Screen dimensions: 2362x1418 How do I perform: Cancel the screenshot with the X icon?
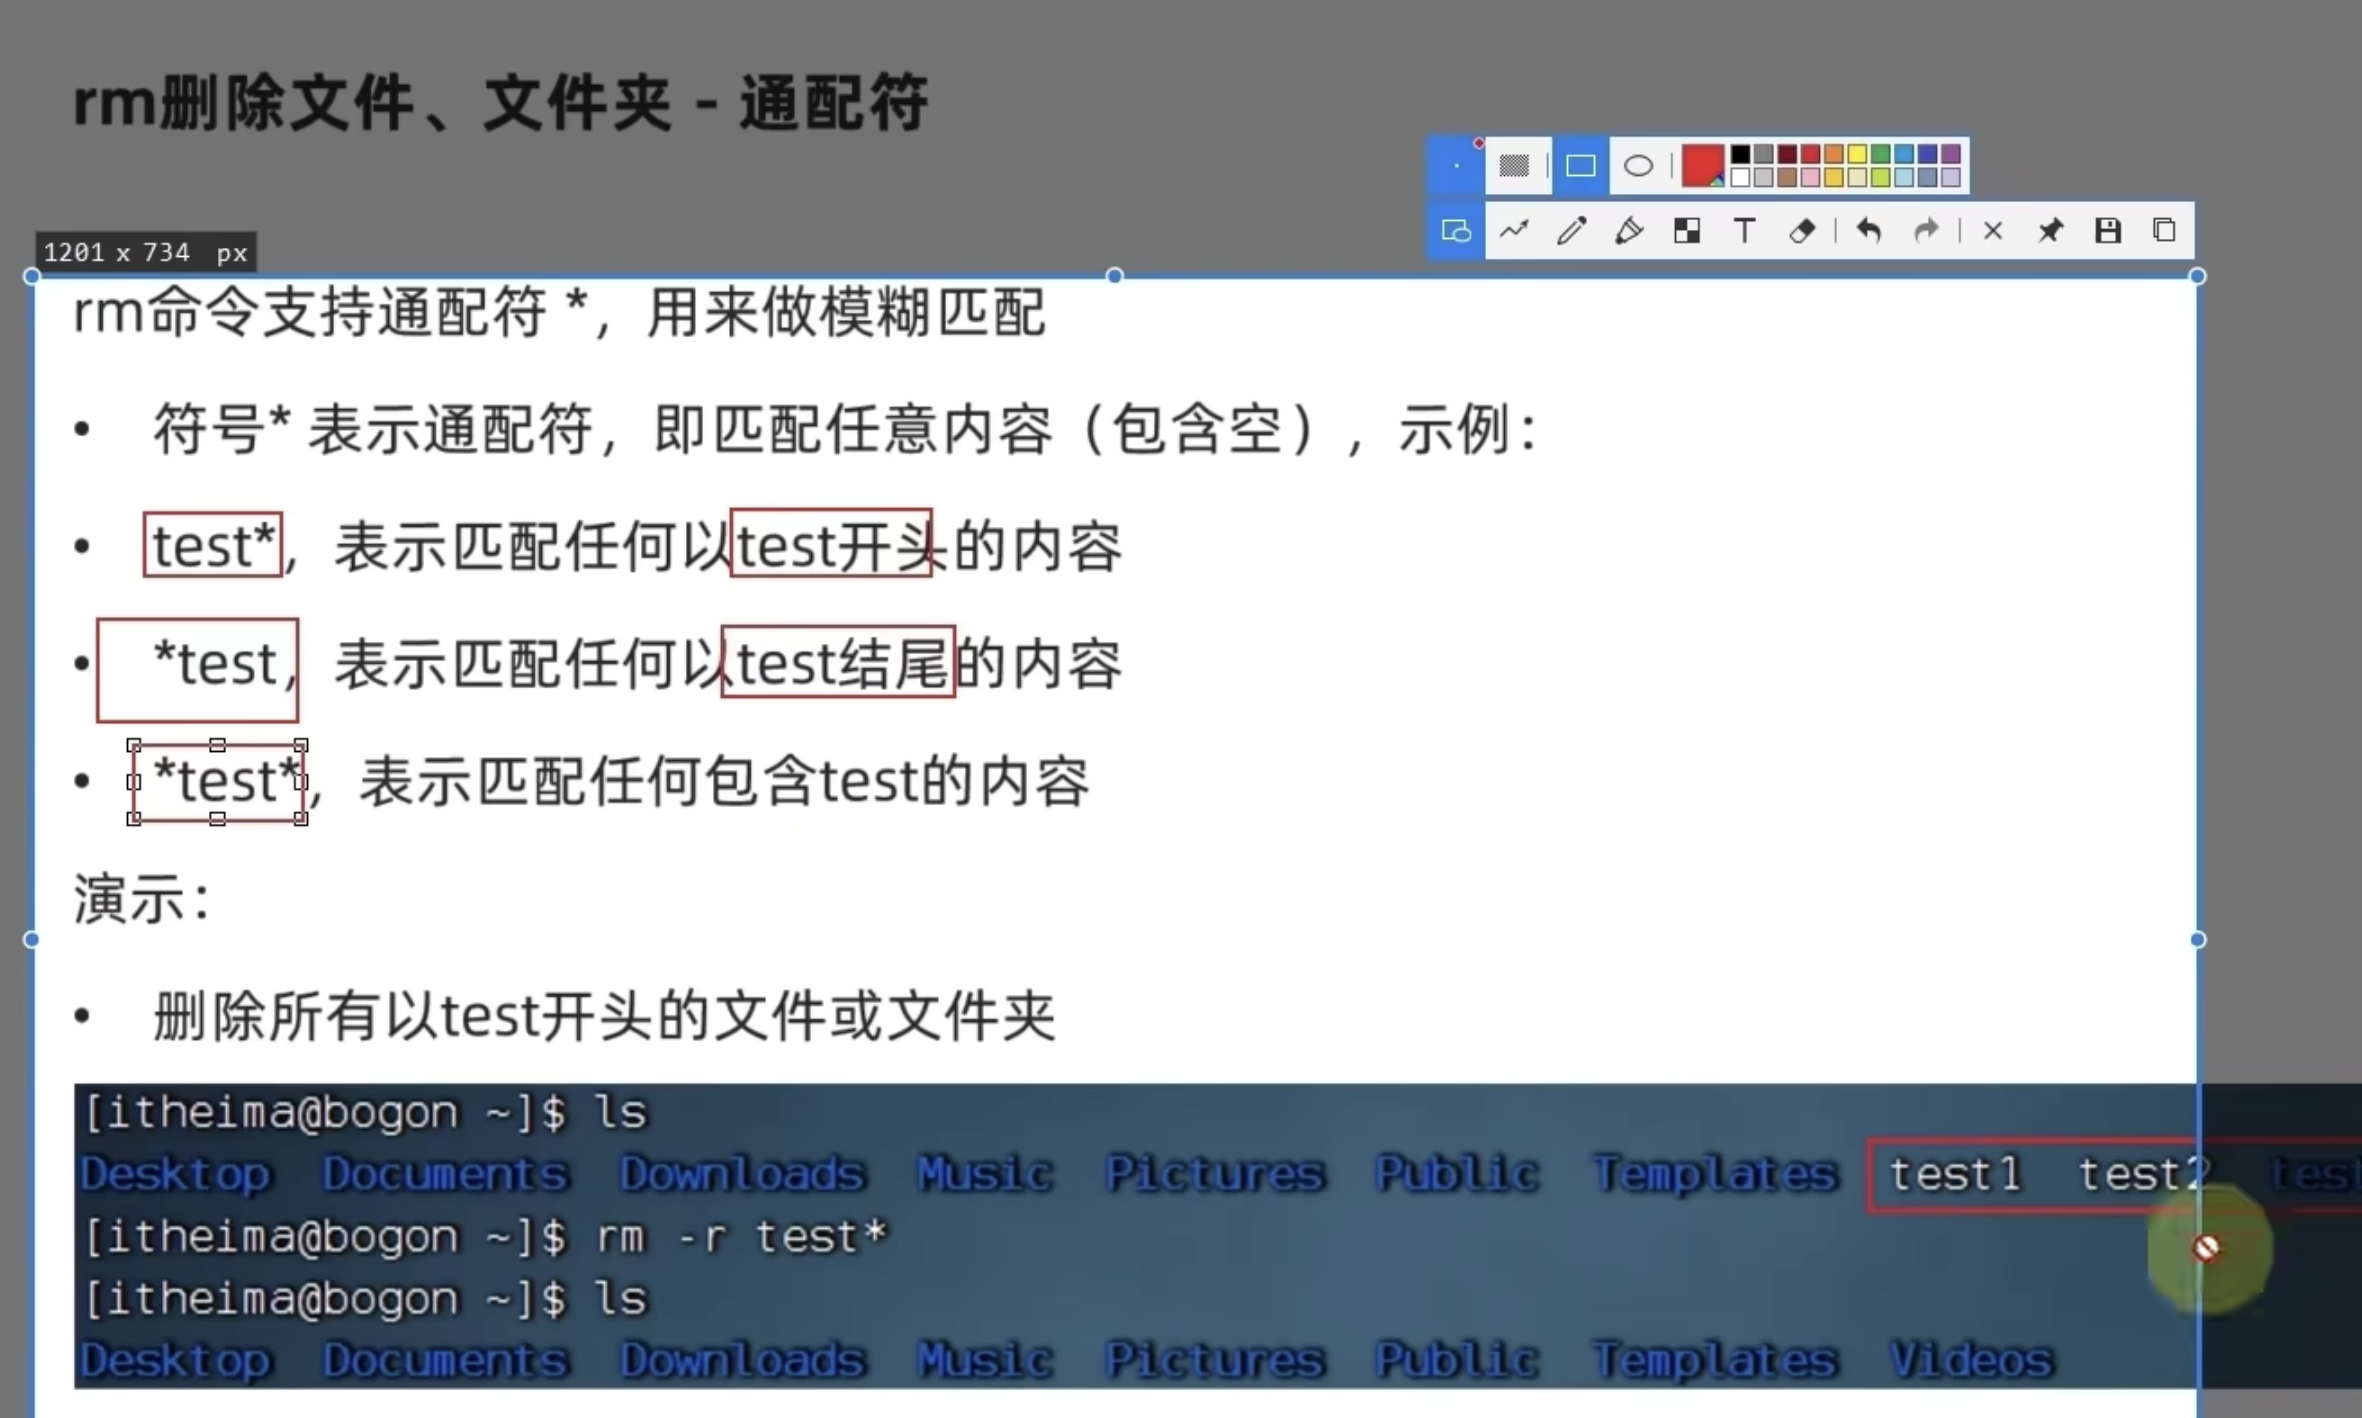point(1993,230)
